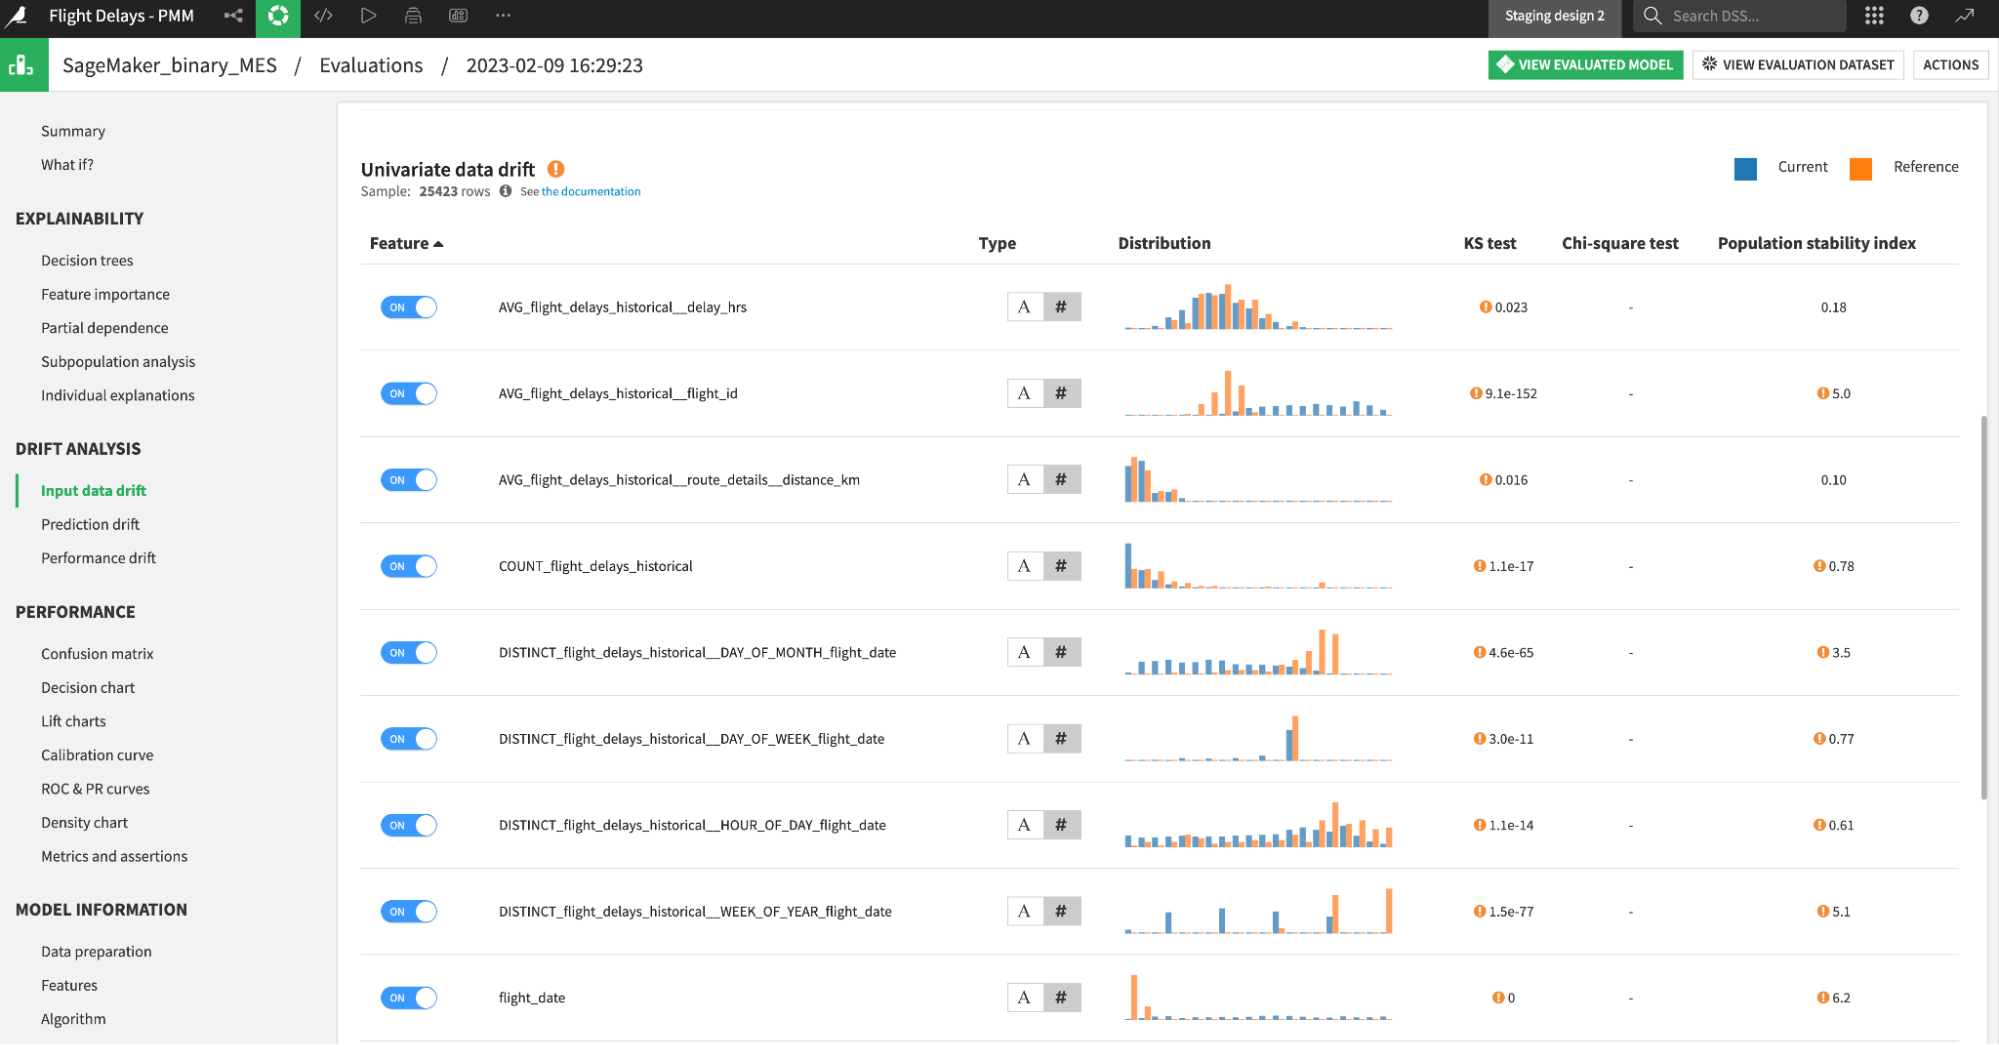Disable drift tracking for flight_date feature

point(408,997)
